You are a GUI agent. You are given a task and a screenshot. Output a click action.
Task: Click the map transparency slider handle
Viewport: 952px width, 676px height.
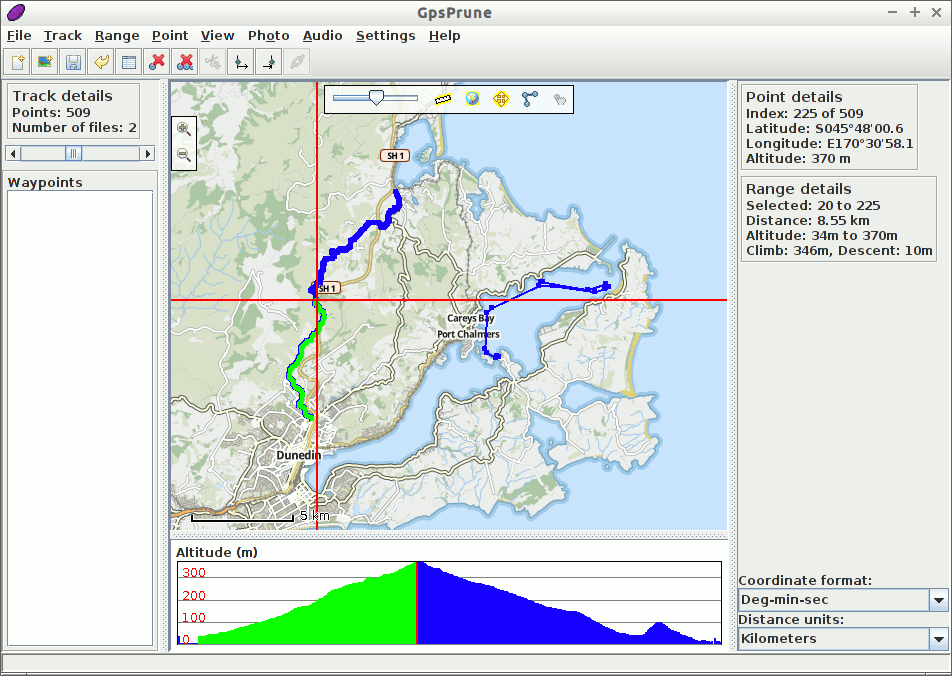[376, 97]
